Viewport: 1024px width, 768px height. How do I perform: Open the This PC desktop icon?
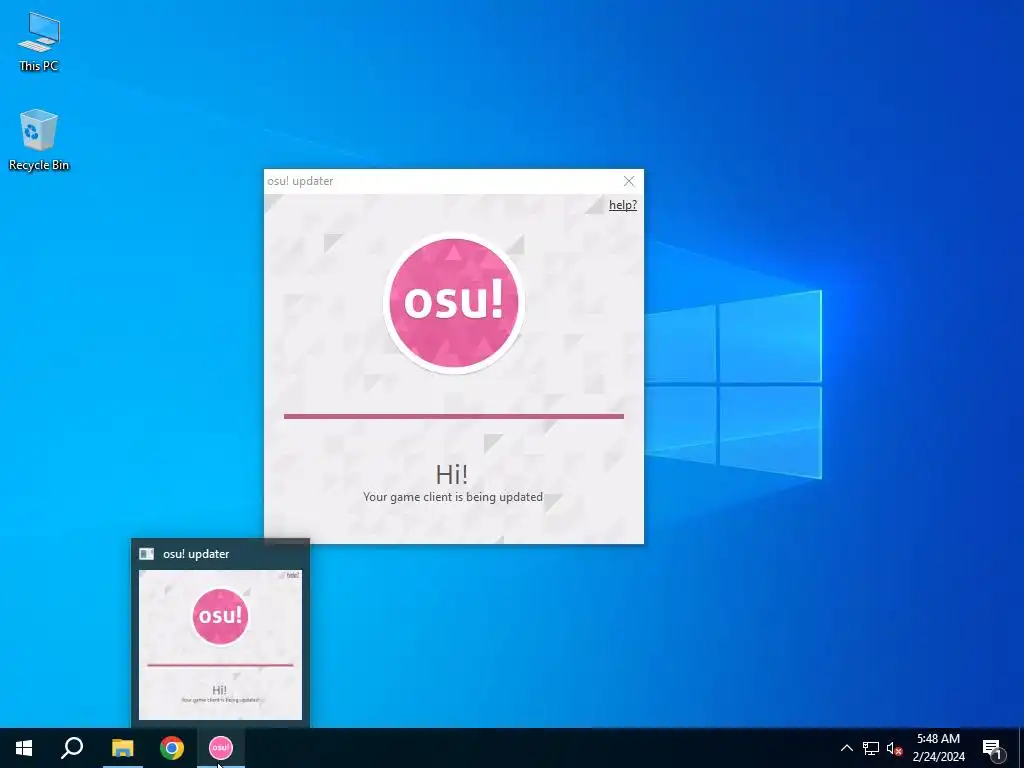[39, 42]
